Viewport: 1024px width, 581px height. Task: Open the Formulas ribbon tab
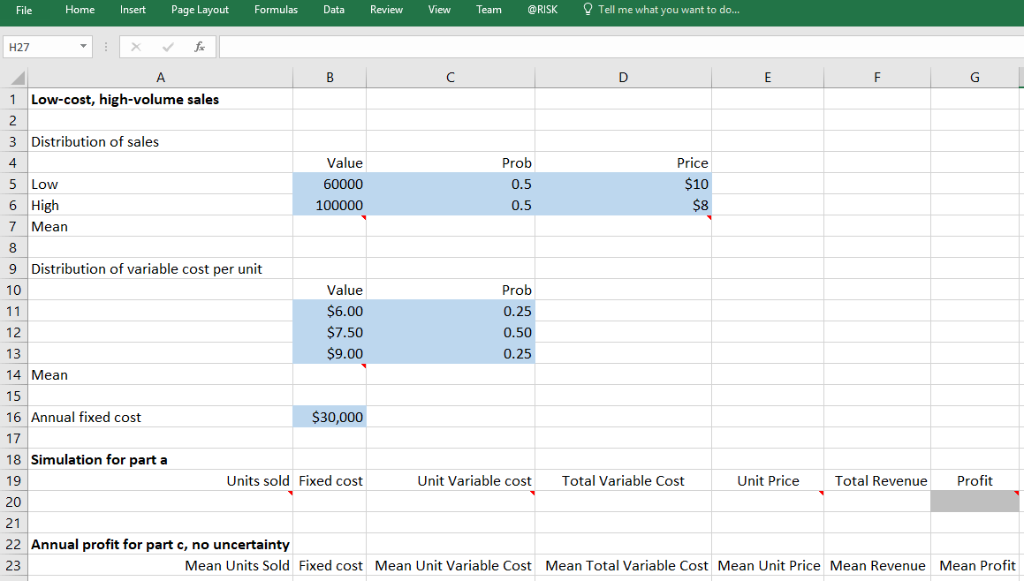tap(277, 10)
